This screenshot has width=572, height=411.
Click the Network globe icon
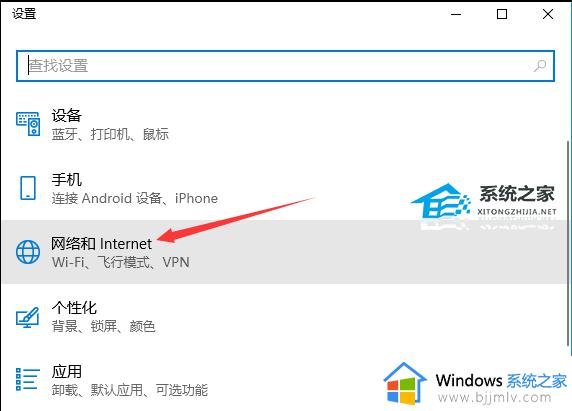point(28,252)
